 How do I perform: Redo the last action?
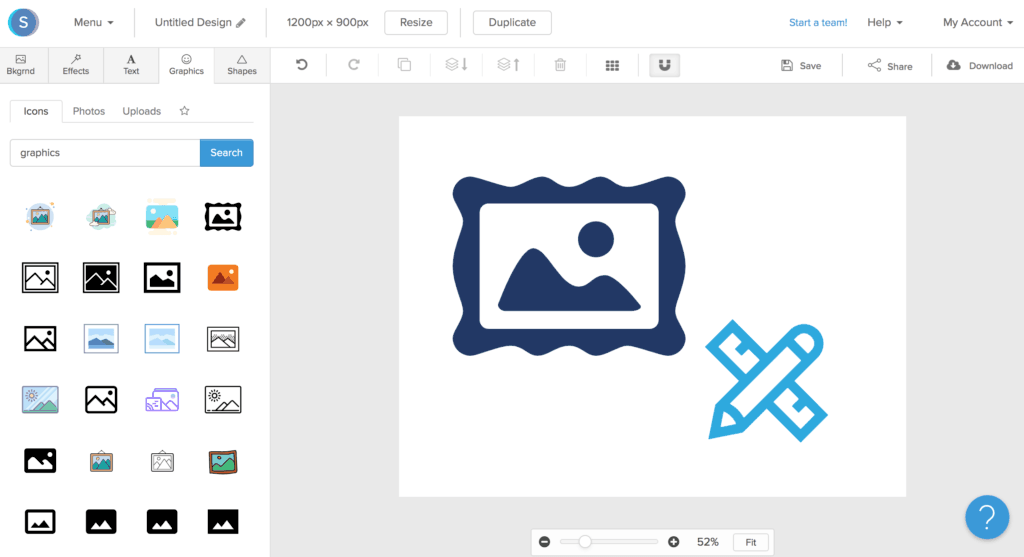tap(353, 65)
